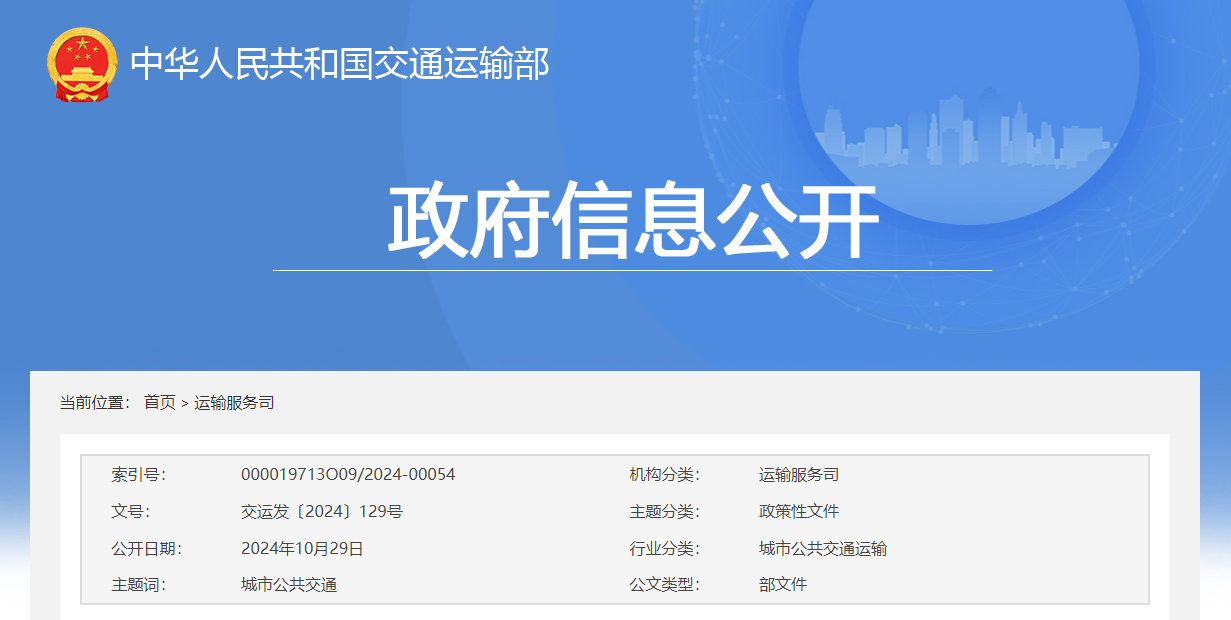This screenshot has width=1231, height=620.
Task: Click the 政府信息公开 banner heading
Action: click(633, 221)
